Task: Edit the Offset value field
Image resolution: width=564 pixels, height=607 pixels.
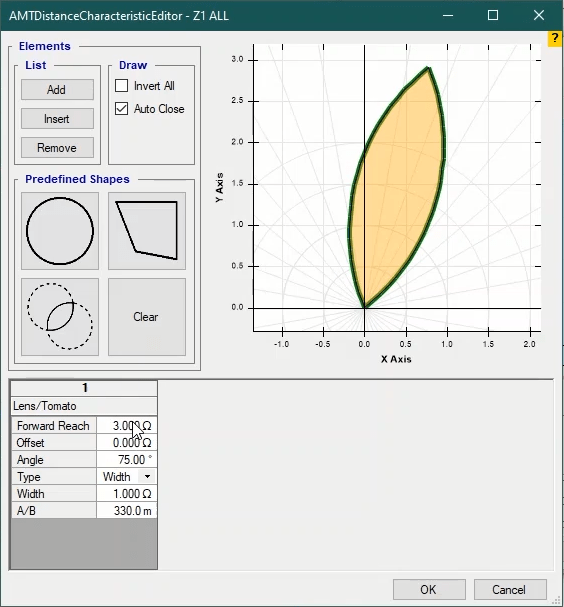Action: 127,442
